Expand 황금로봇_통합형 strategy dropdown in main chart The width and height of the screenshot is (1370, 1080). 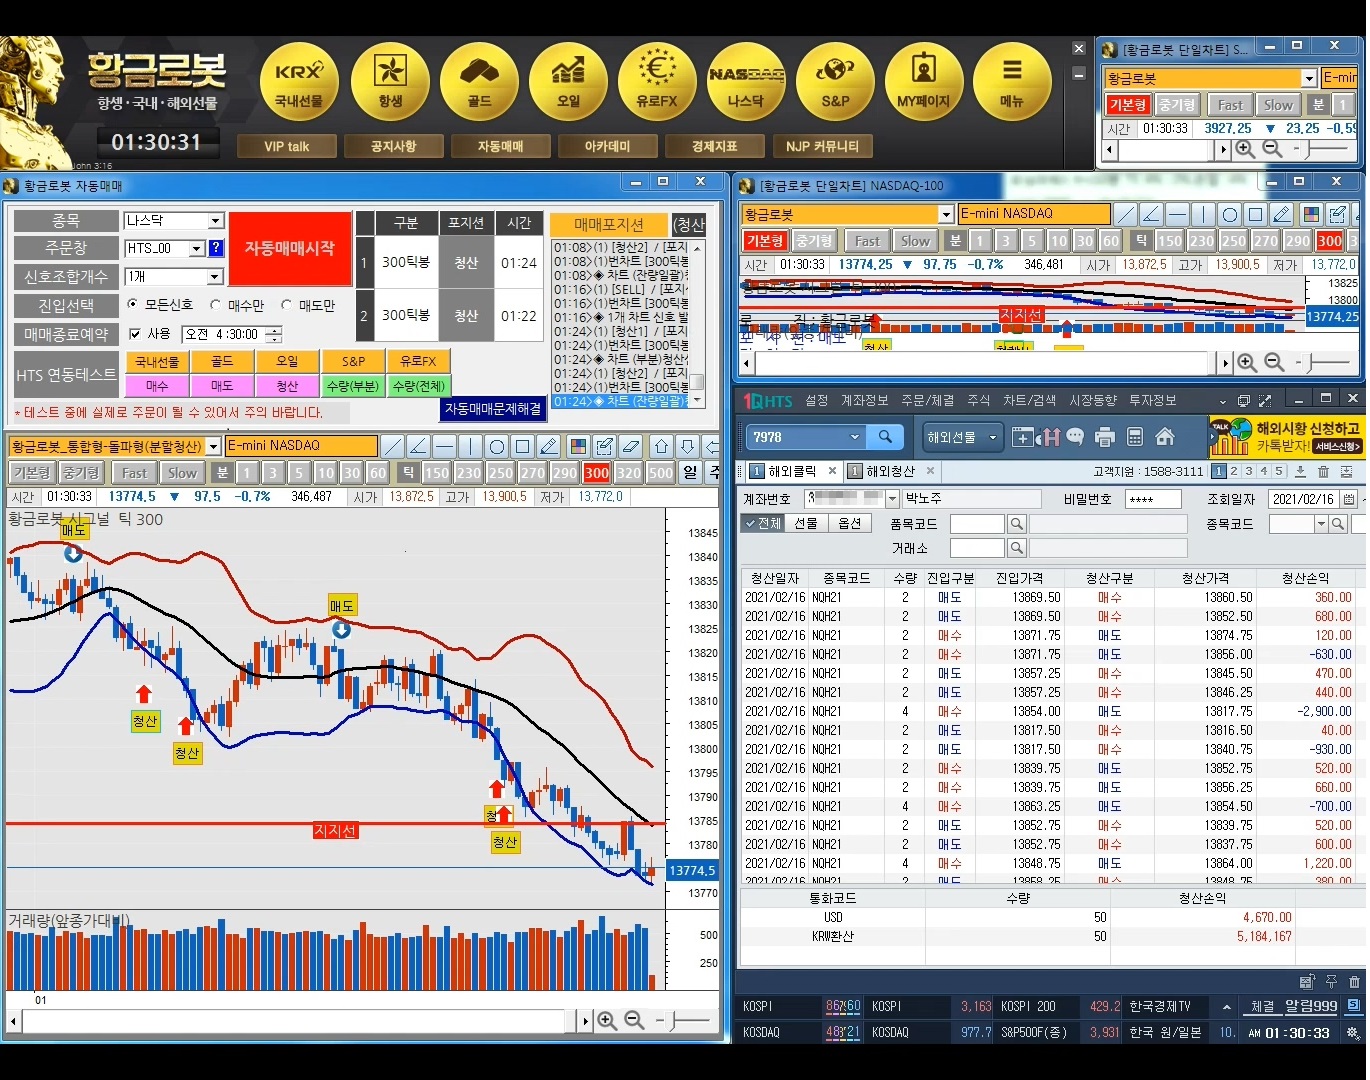213,446
